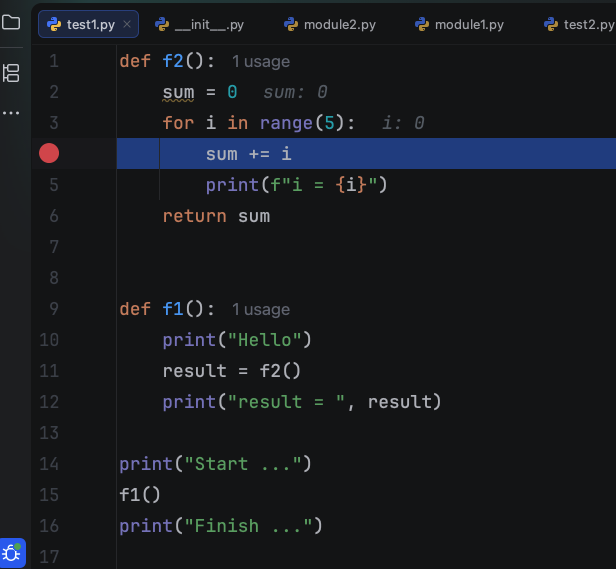Click the print("Start ...") statement

(215, 464)
